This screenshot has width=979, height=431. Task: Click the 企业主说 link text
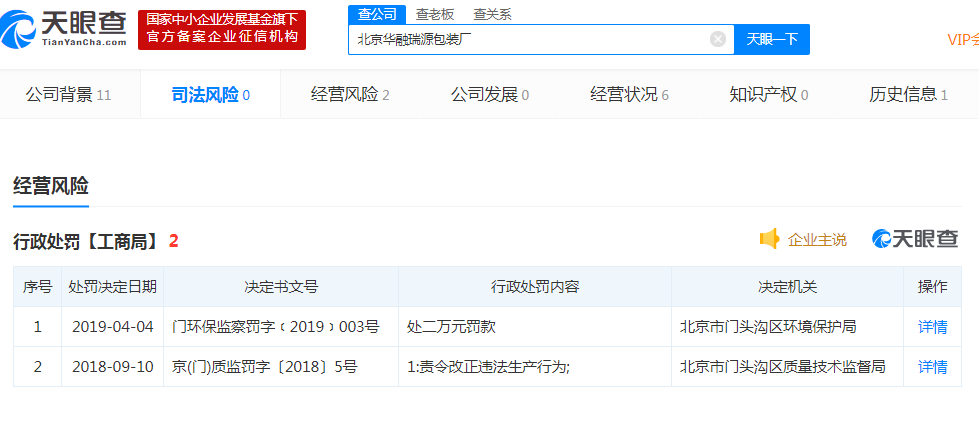click(x=817, y=239)
